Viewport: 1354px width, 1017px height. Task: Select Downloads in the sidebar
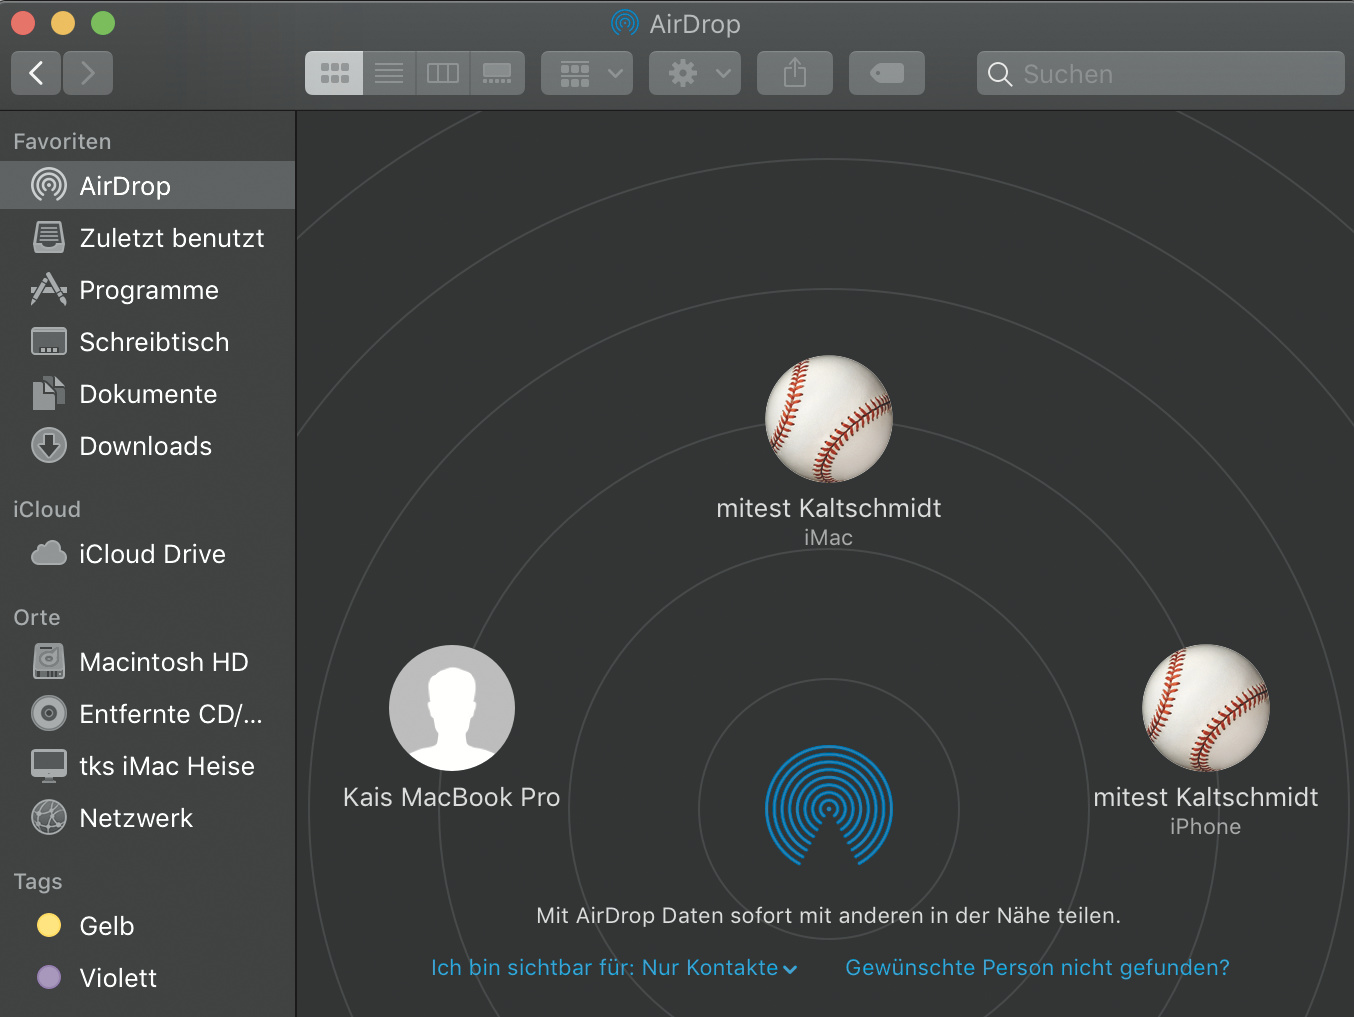pos(145,446)
